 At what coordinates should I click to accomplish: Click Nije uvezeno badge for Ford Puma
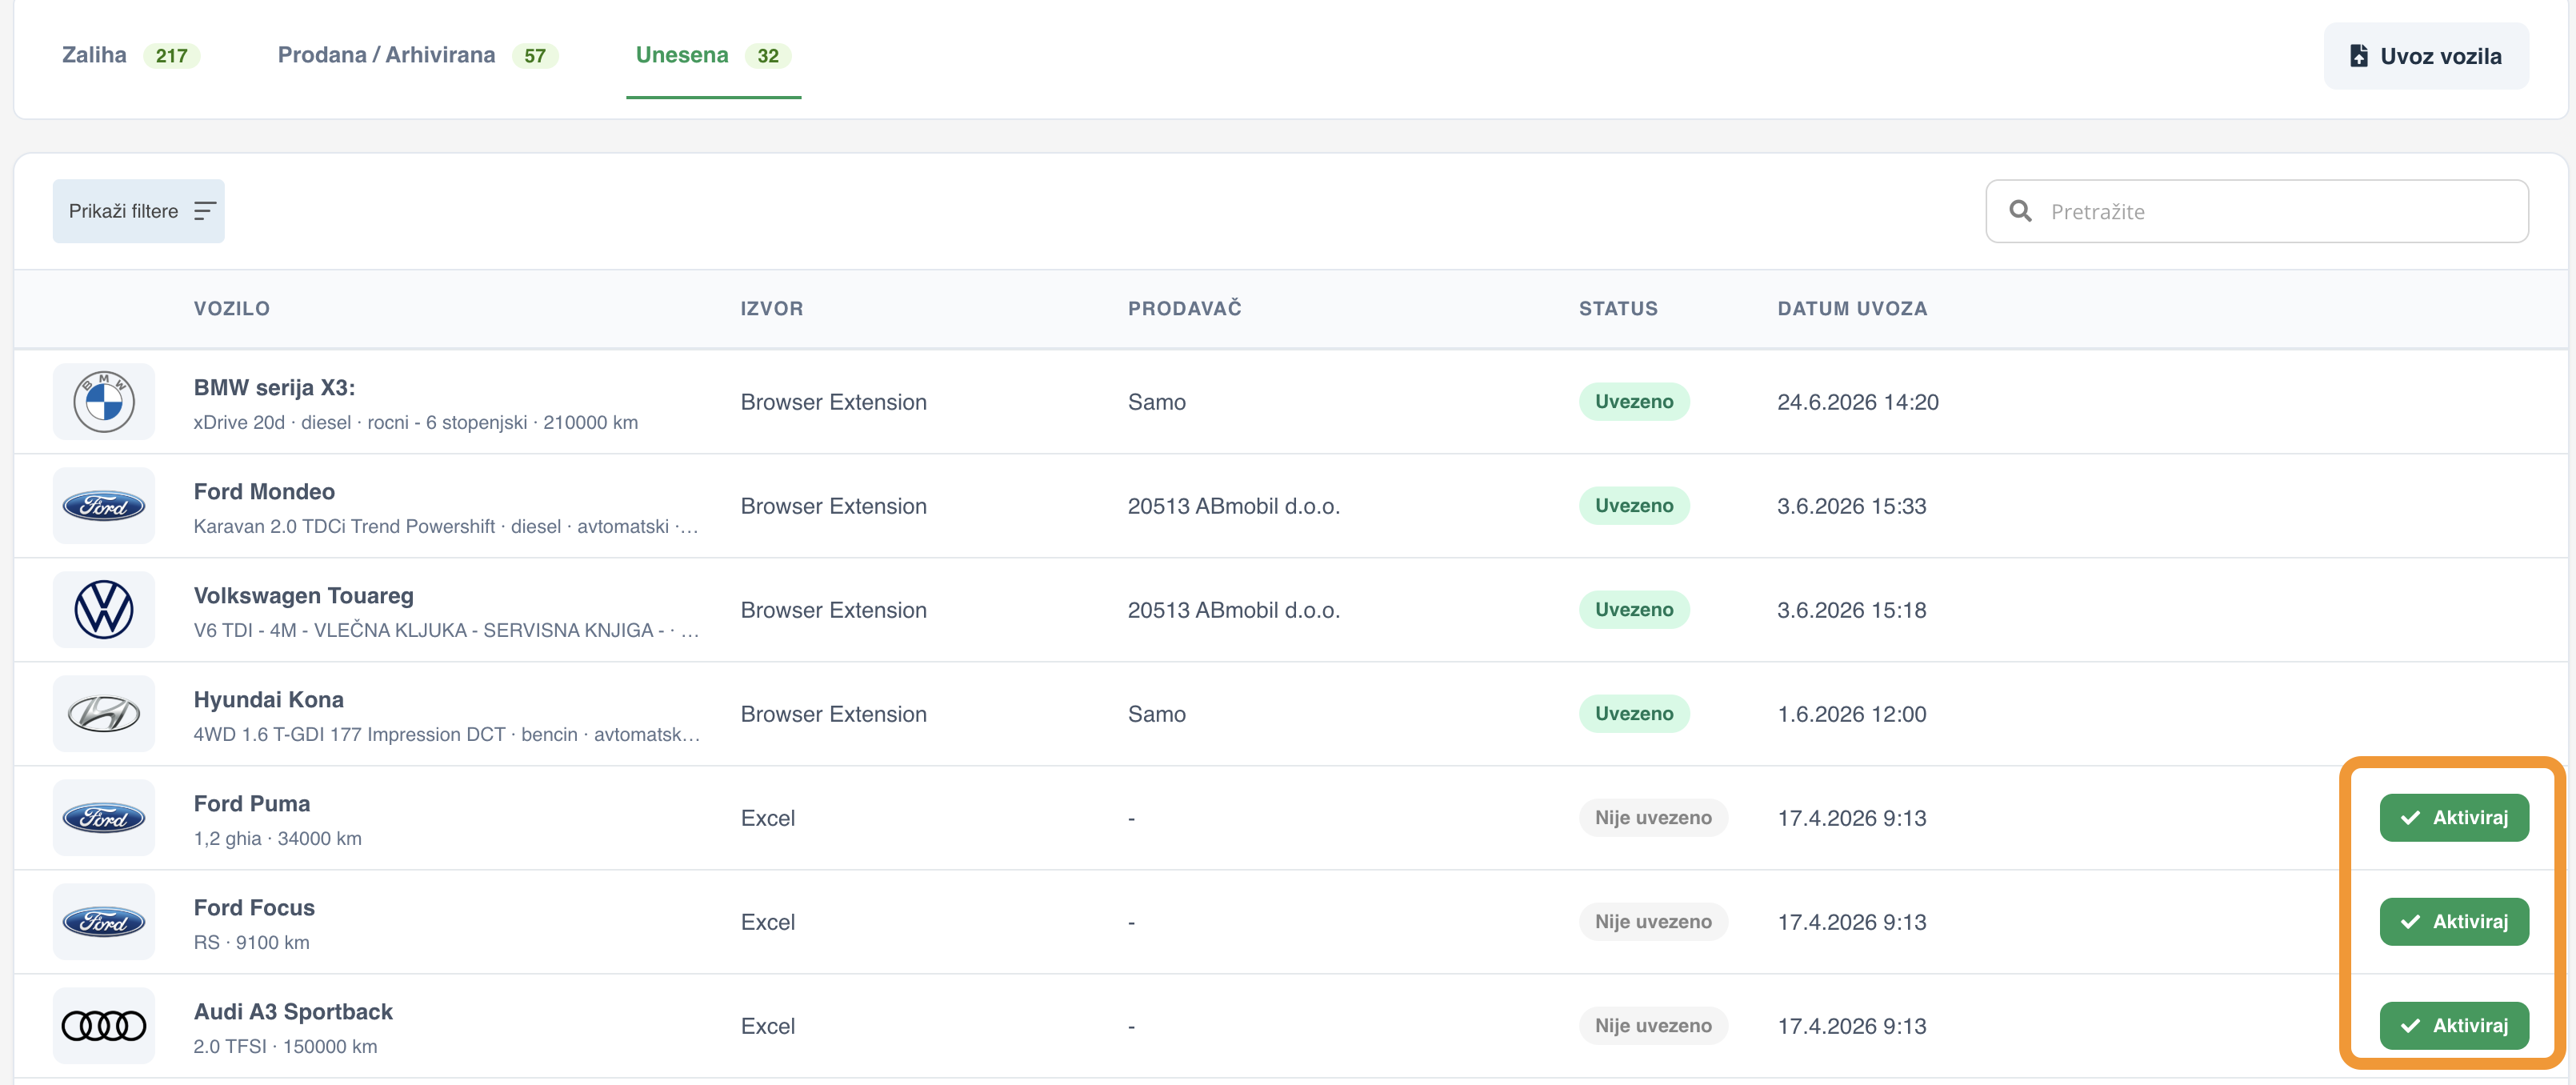(1653, 818)
